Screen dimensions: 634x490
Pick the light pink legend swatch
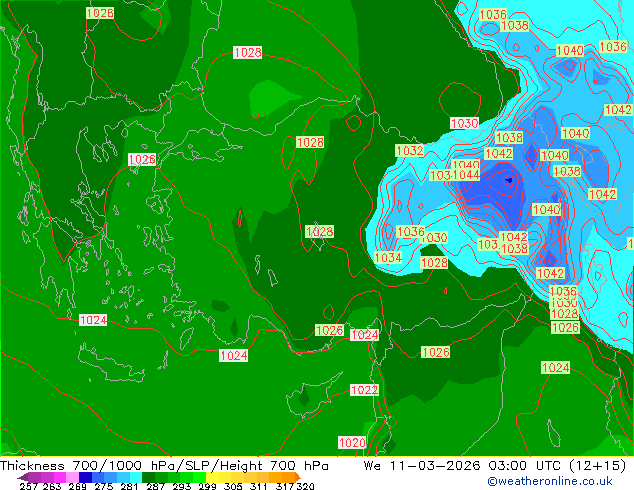click(72, 477)
